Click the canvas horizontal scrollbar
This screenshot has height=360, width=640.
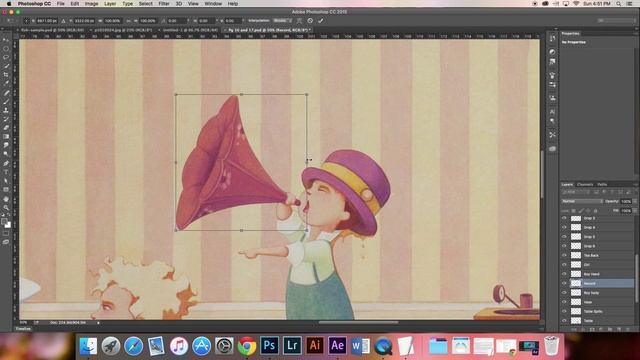(x=358, y=322)
